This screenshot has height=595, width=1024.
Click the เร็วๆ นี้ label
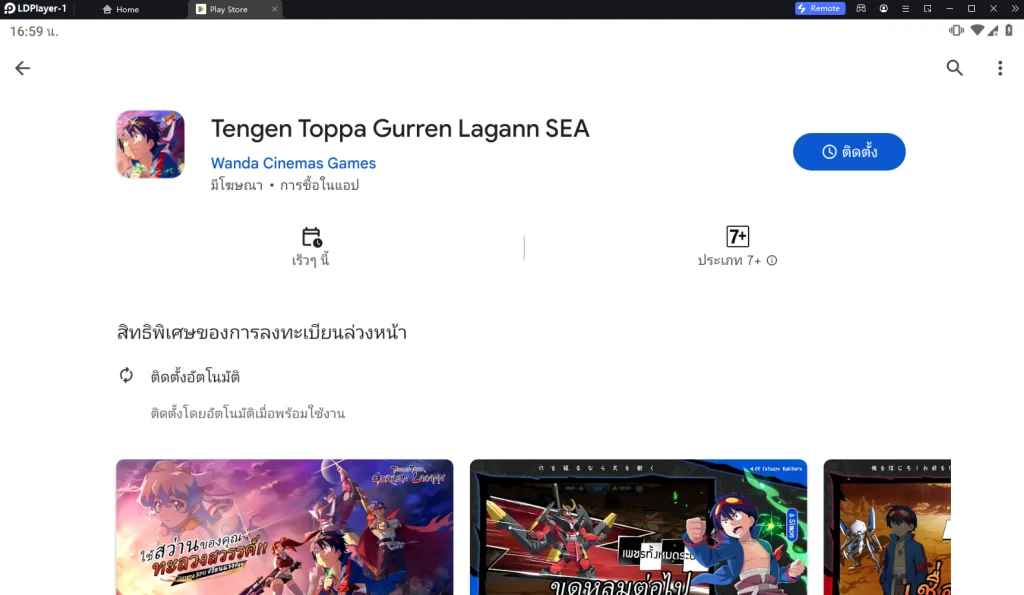pos(311,260)
